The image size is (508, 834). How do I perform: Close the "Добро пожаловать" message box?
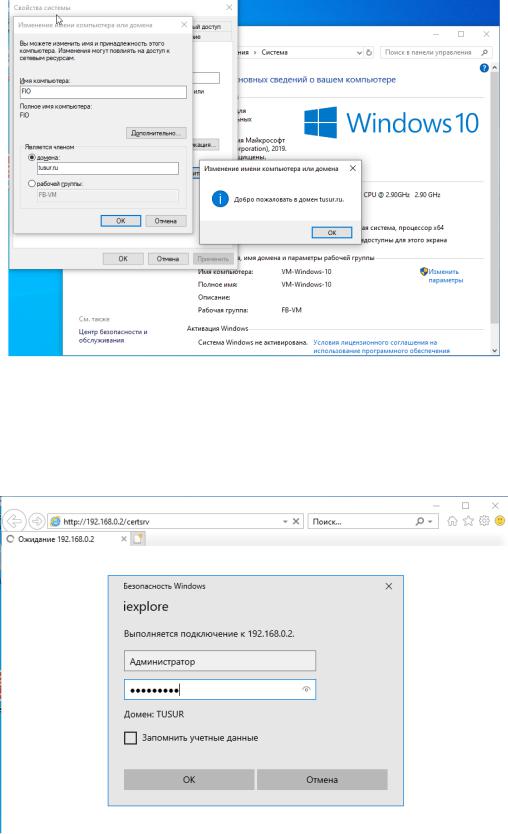353,168
